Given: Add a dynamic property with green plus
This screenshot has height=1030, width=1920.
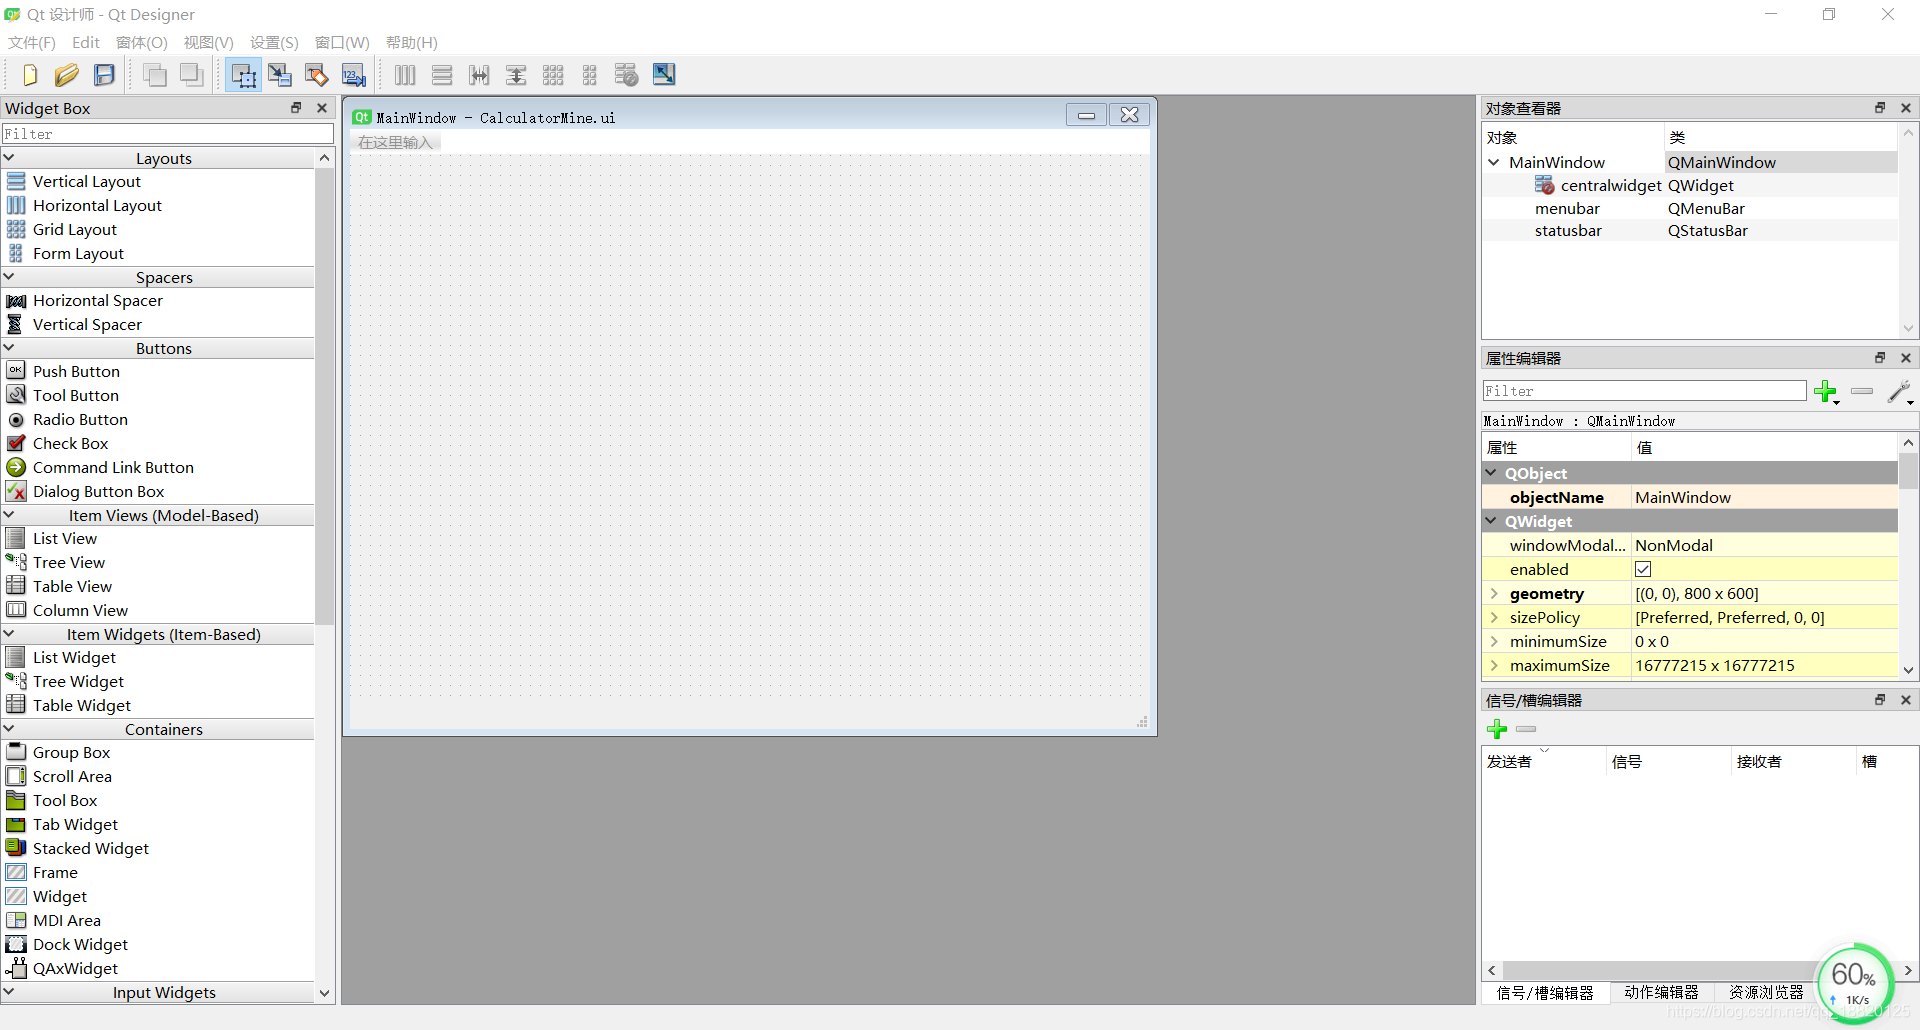Looking at the screenshot, I should coord(1826,391).
